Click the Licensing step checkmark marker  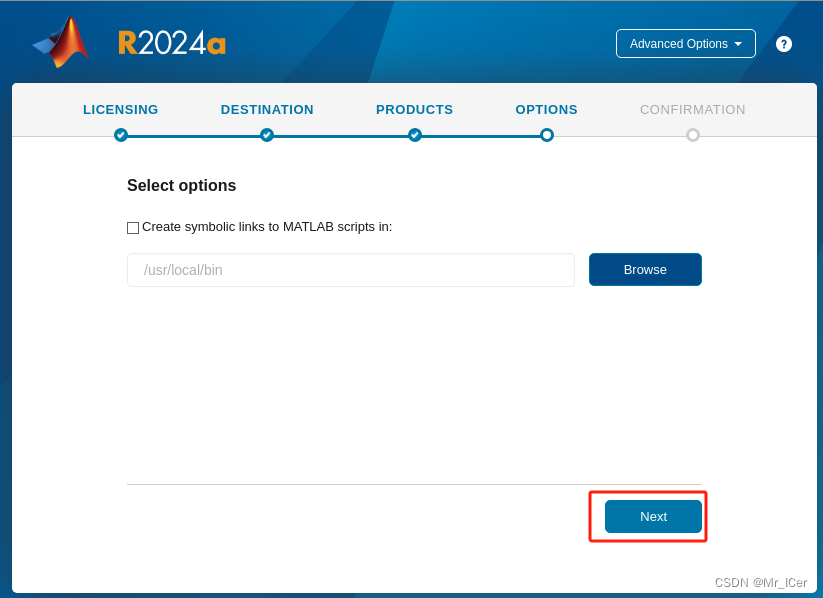[x=121, y=135]
